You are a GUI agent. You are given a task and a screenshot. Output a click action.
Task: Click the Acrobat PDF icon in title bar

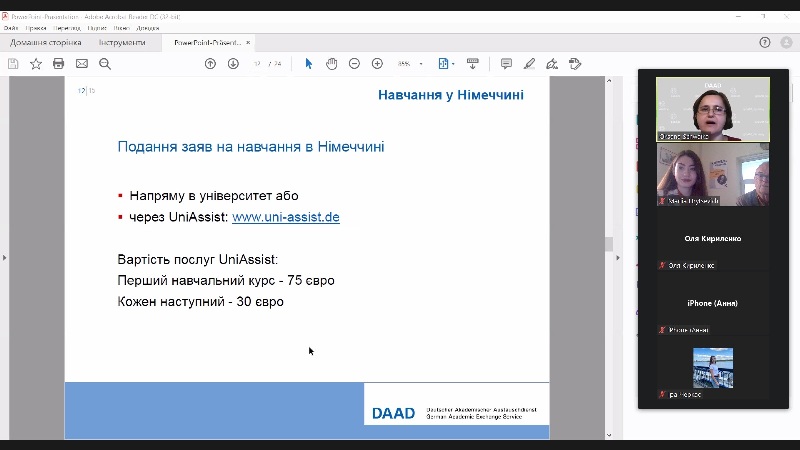tap(5, 16)
